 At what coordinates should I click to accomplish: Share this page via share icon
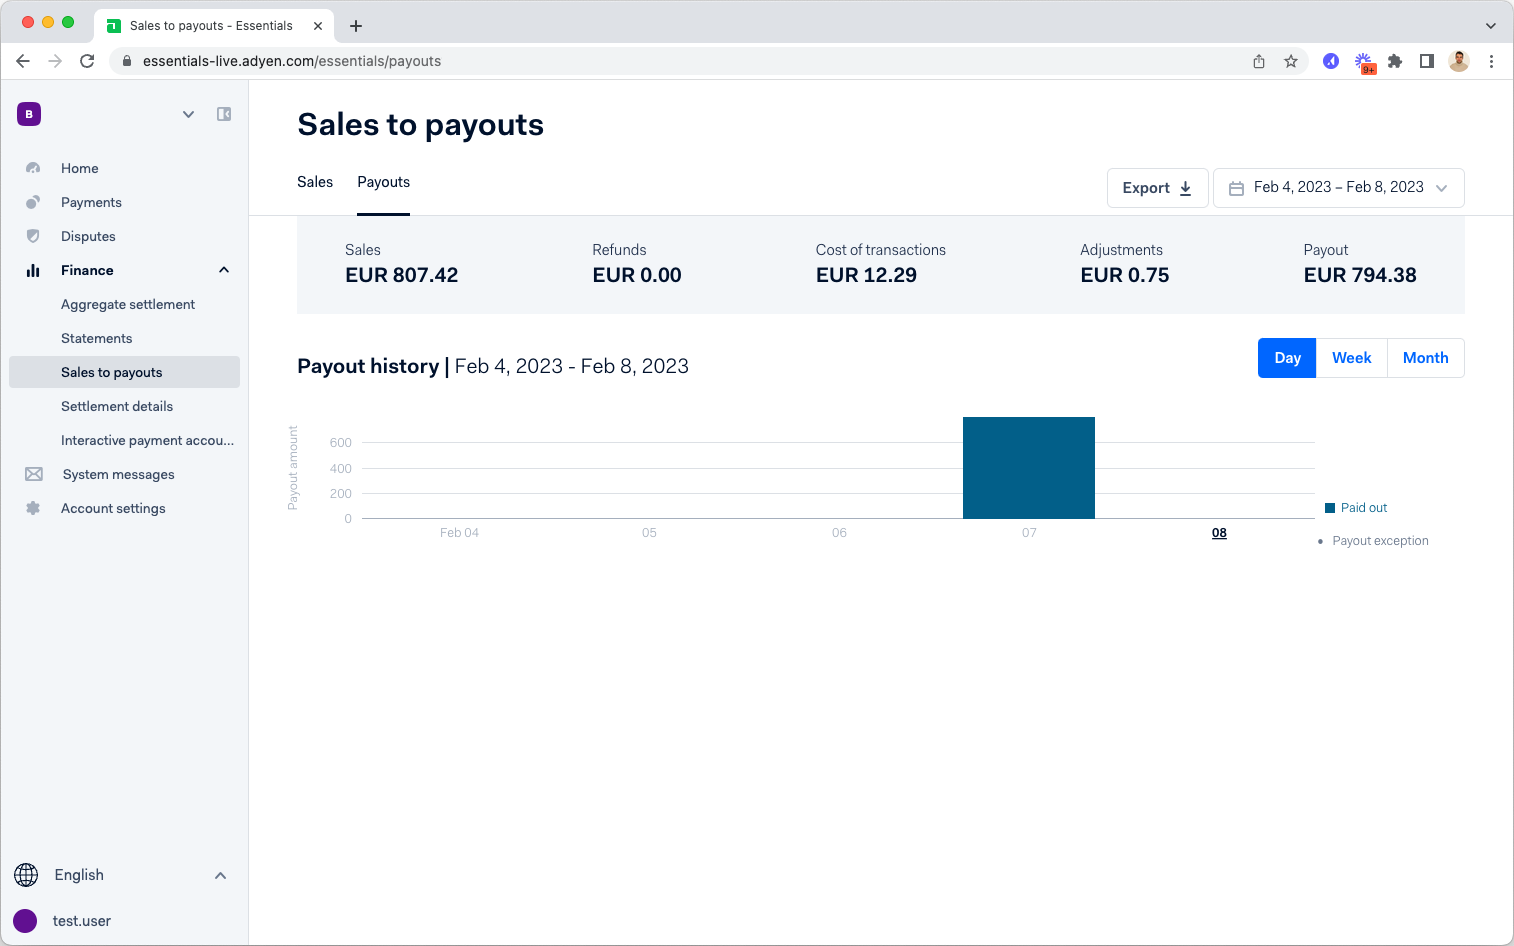coord(1259,61)
